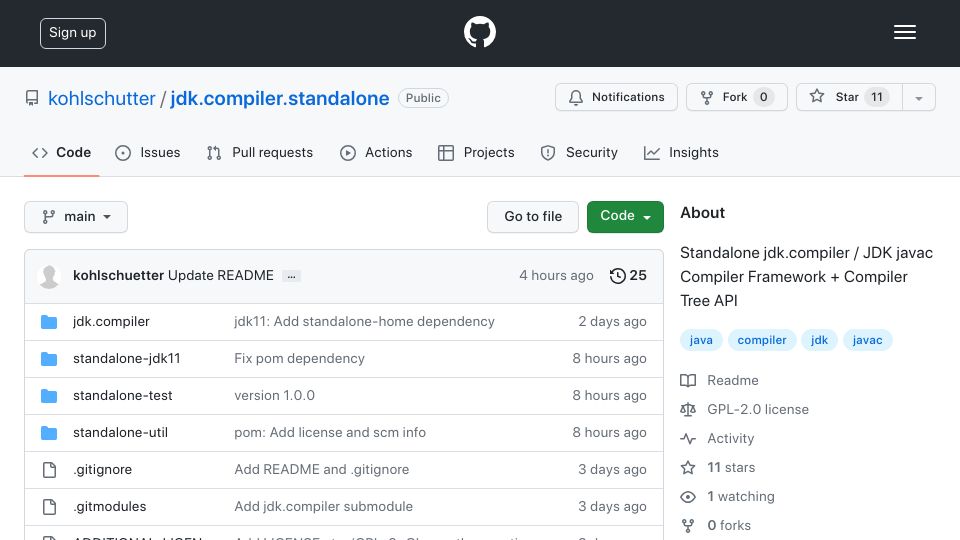The width and height of the screenshot is (960, 540).
Task: Open 'Add README and .gitignore' commit
Action: tap(321, 470)
